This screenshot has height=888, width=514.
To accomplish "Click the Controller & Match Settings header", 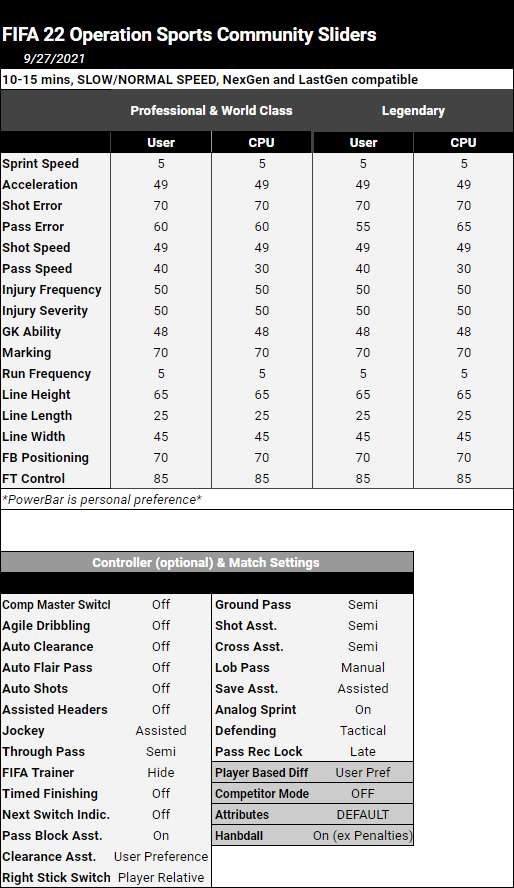I will click(x=206, y=562).
